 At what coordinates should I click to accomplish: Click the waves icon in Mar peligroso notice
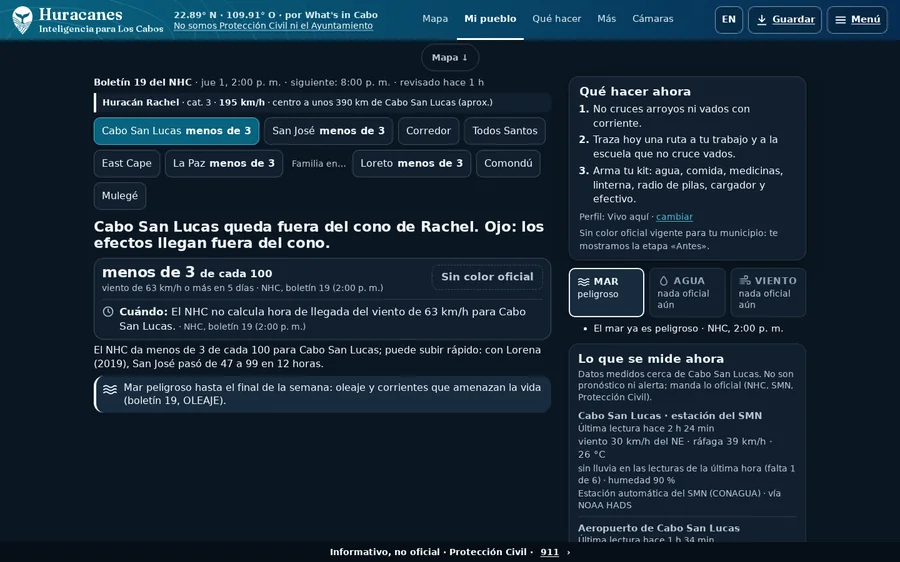pyautogui.click(x=110, y=389)
